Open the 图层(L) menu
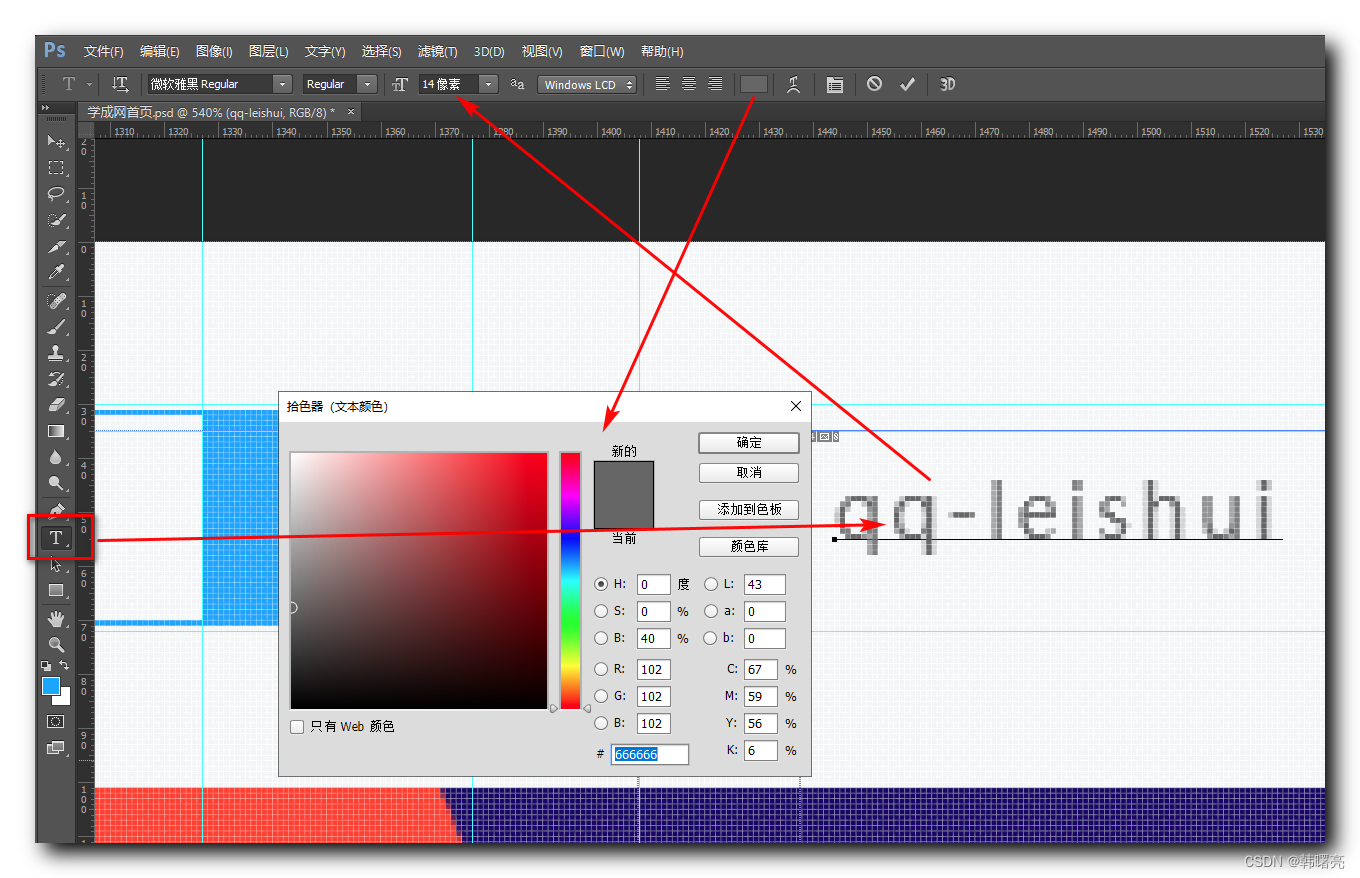The height and width of the screenshot is (878, 1360). [x=268, y=52]
